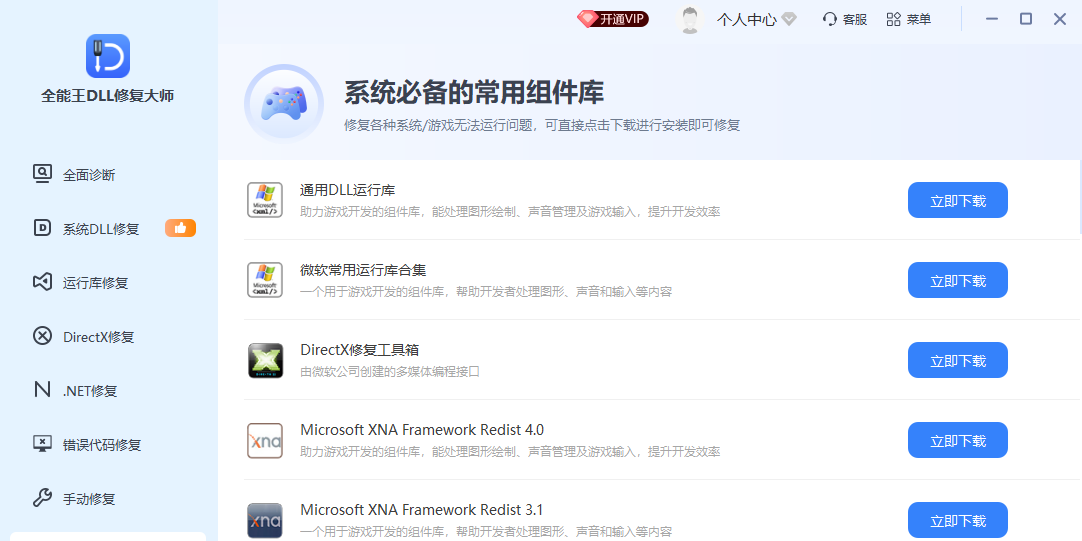Download DirectX修复工具箱 now

(958, 360)
